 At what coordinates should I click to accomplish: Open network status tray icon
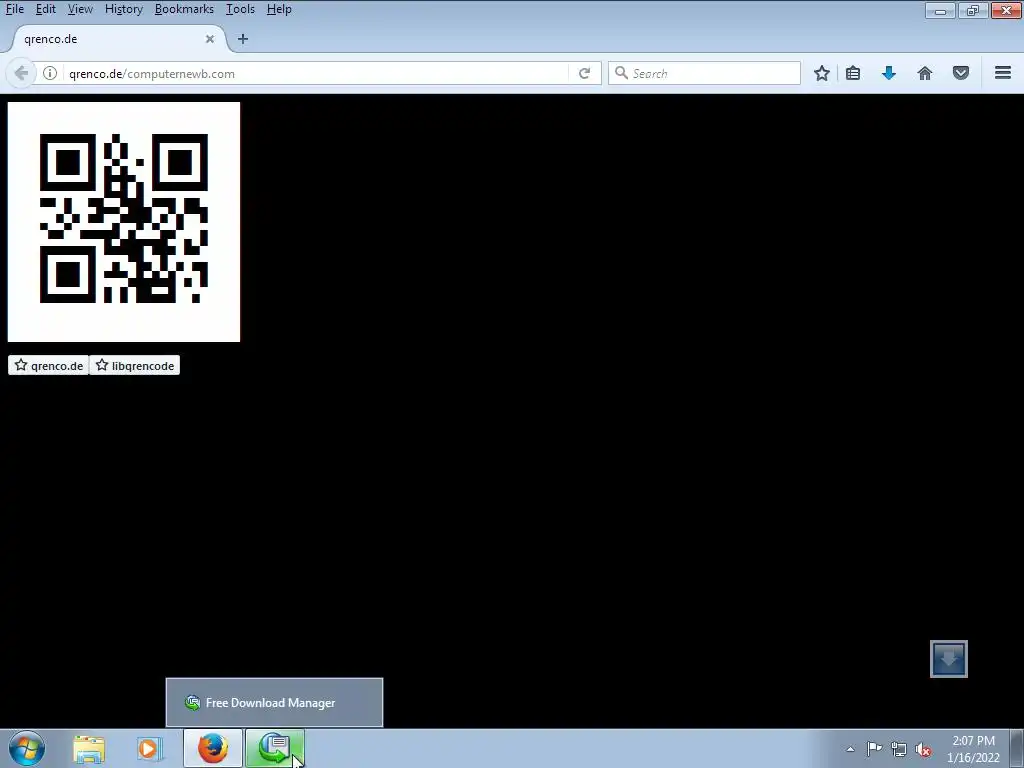(x=899, y=750)
